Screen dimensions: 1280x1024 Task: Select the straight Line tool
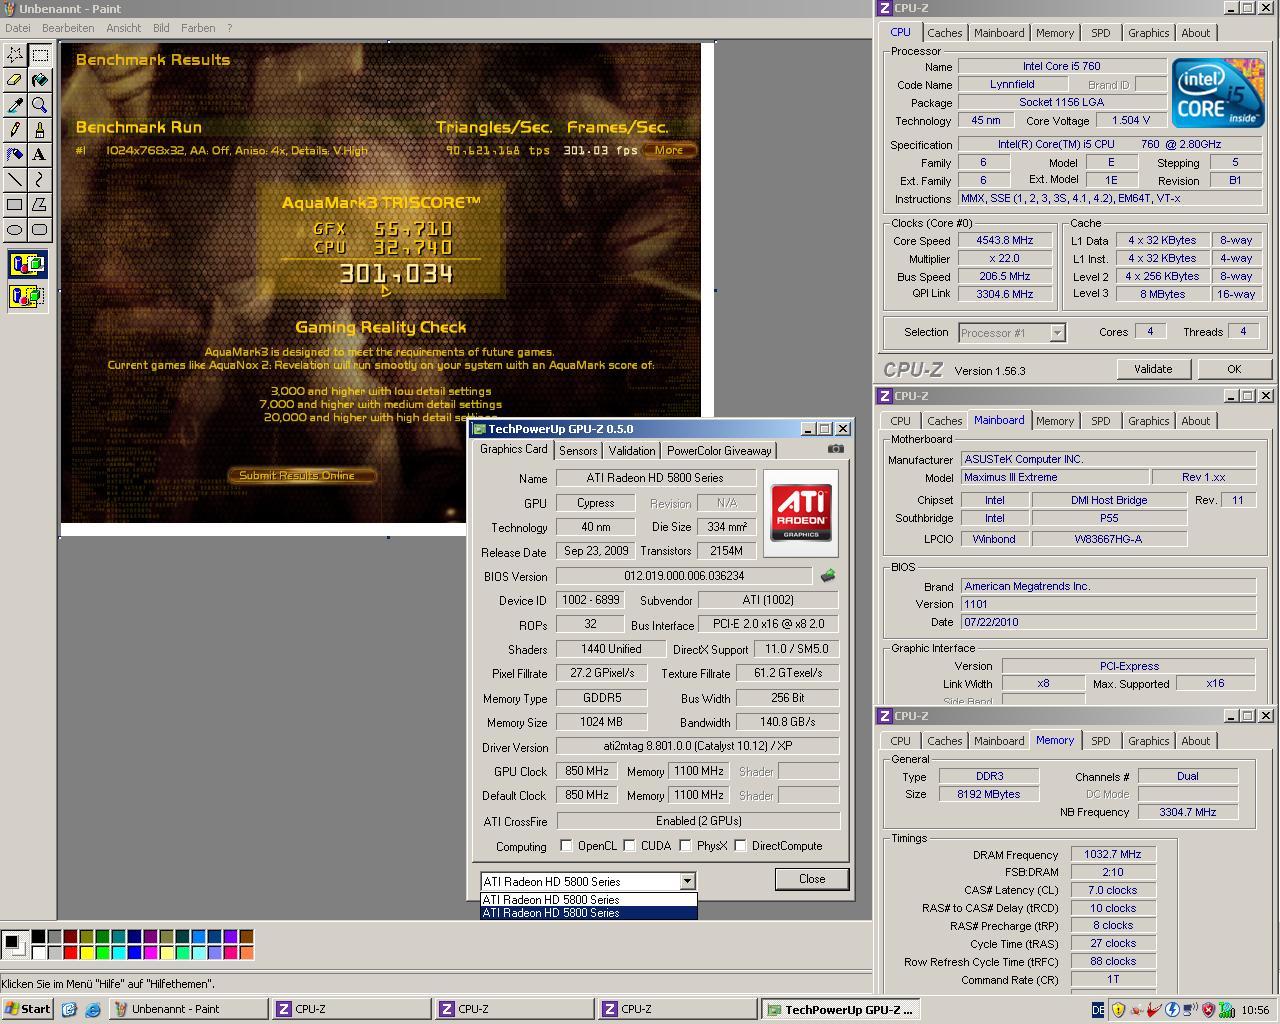click(15, 180)
